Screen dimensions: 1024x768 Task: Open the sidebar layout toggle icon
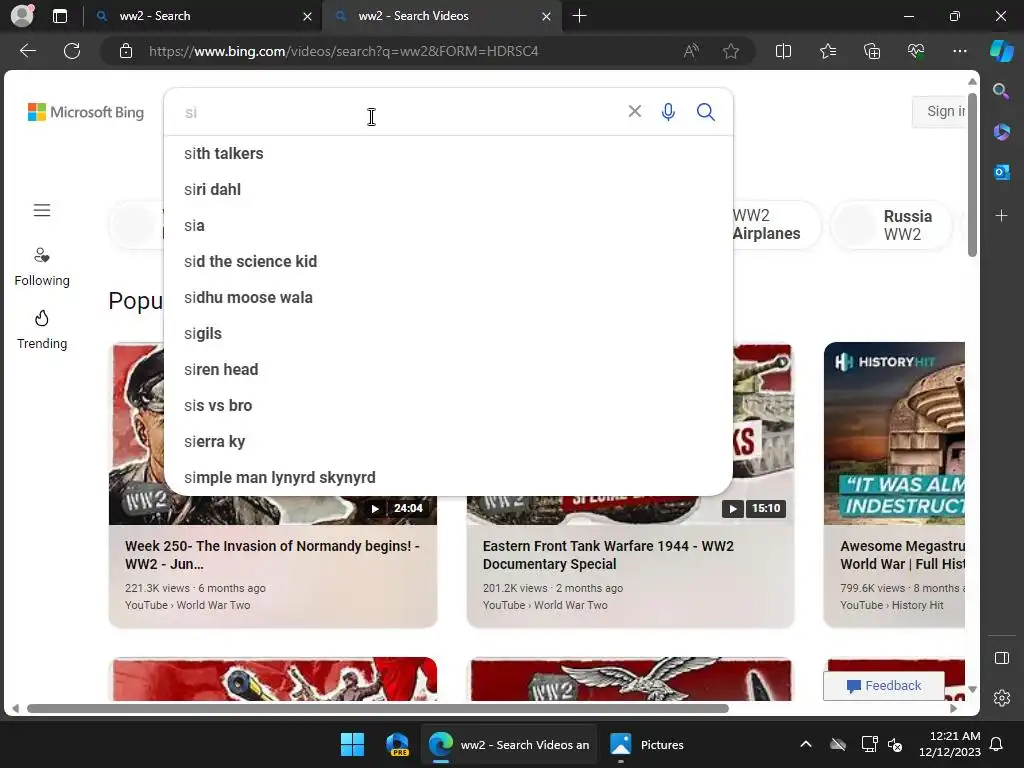tap(1001, 658)
